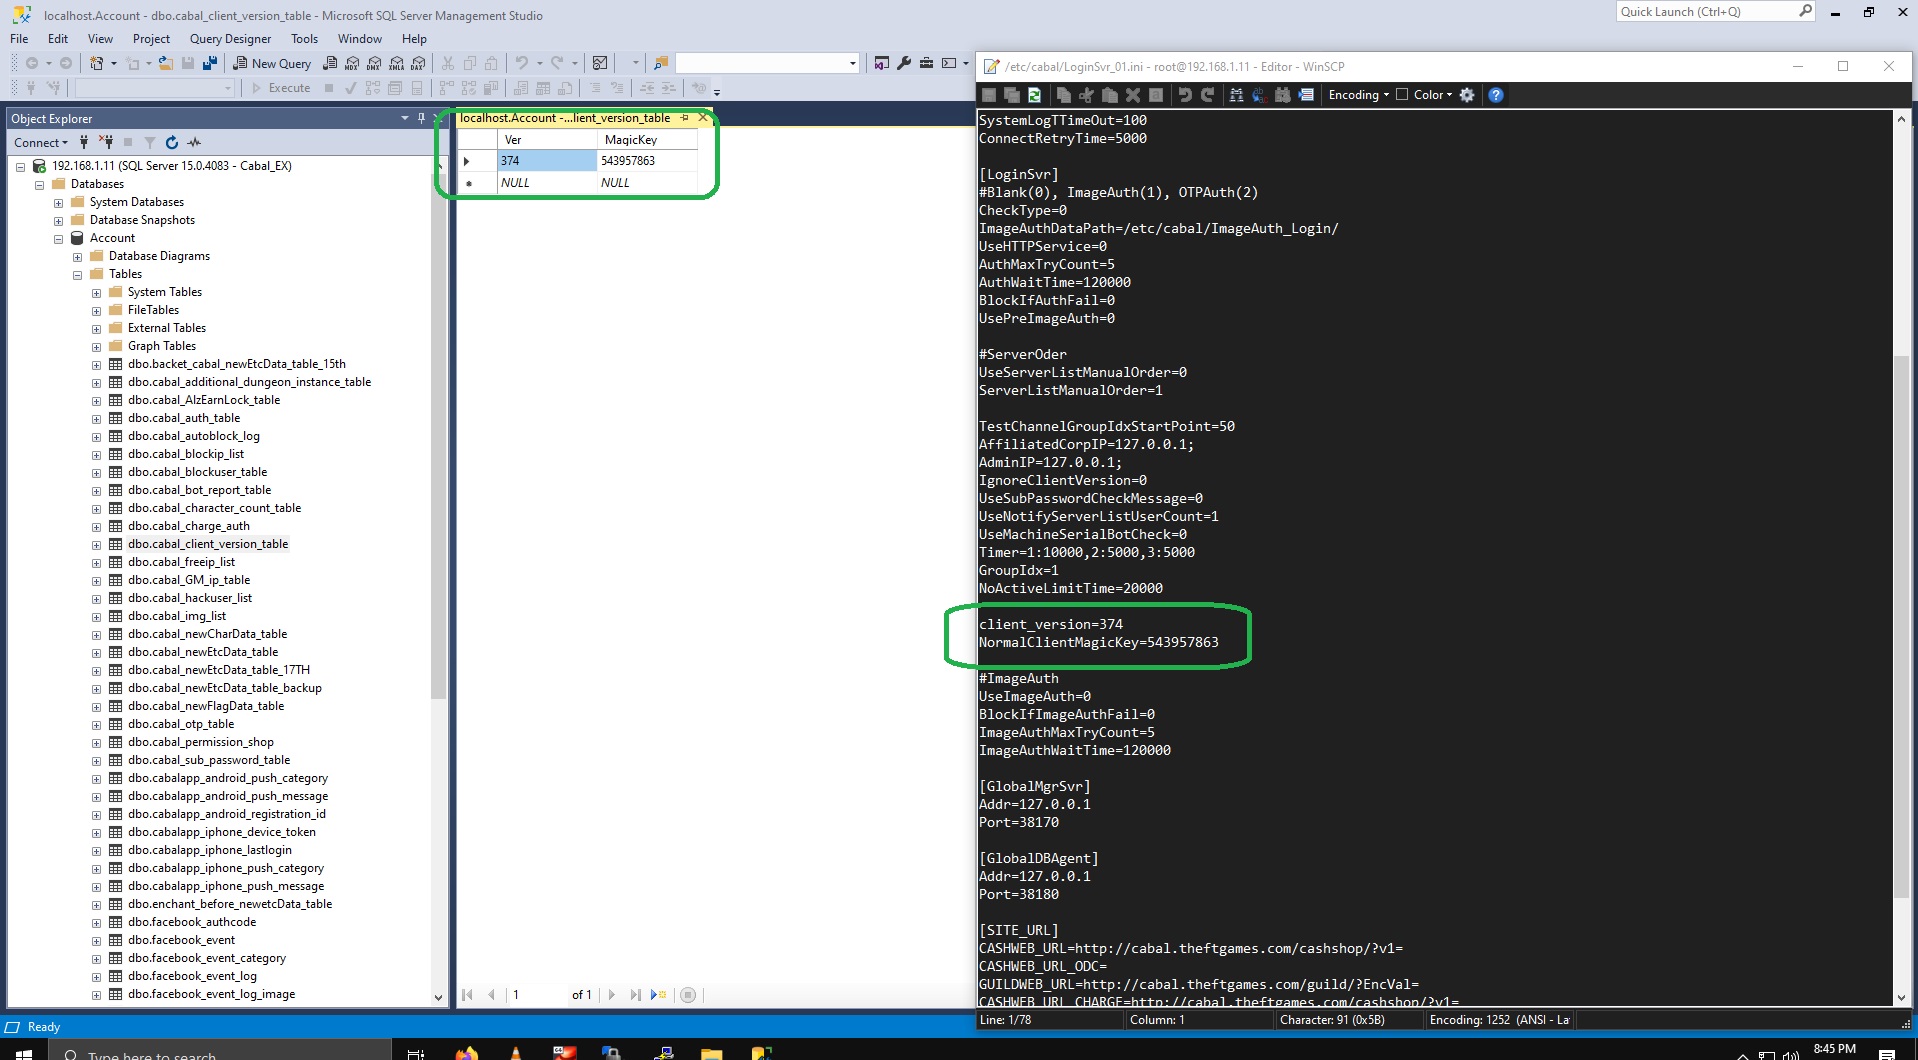Click the WinSCP editor Reload icon
The image size is (1918, 1060).
click(1034, 95)
